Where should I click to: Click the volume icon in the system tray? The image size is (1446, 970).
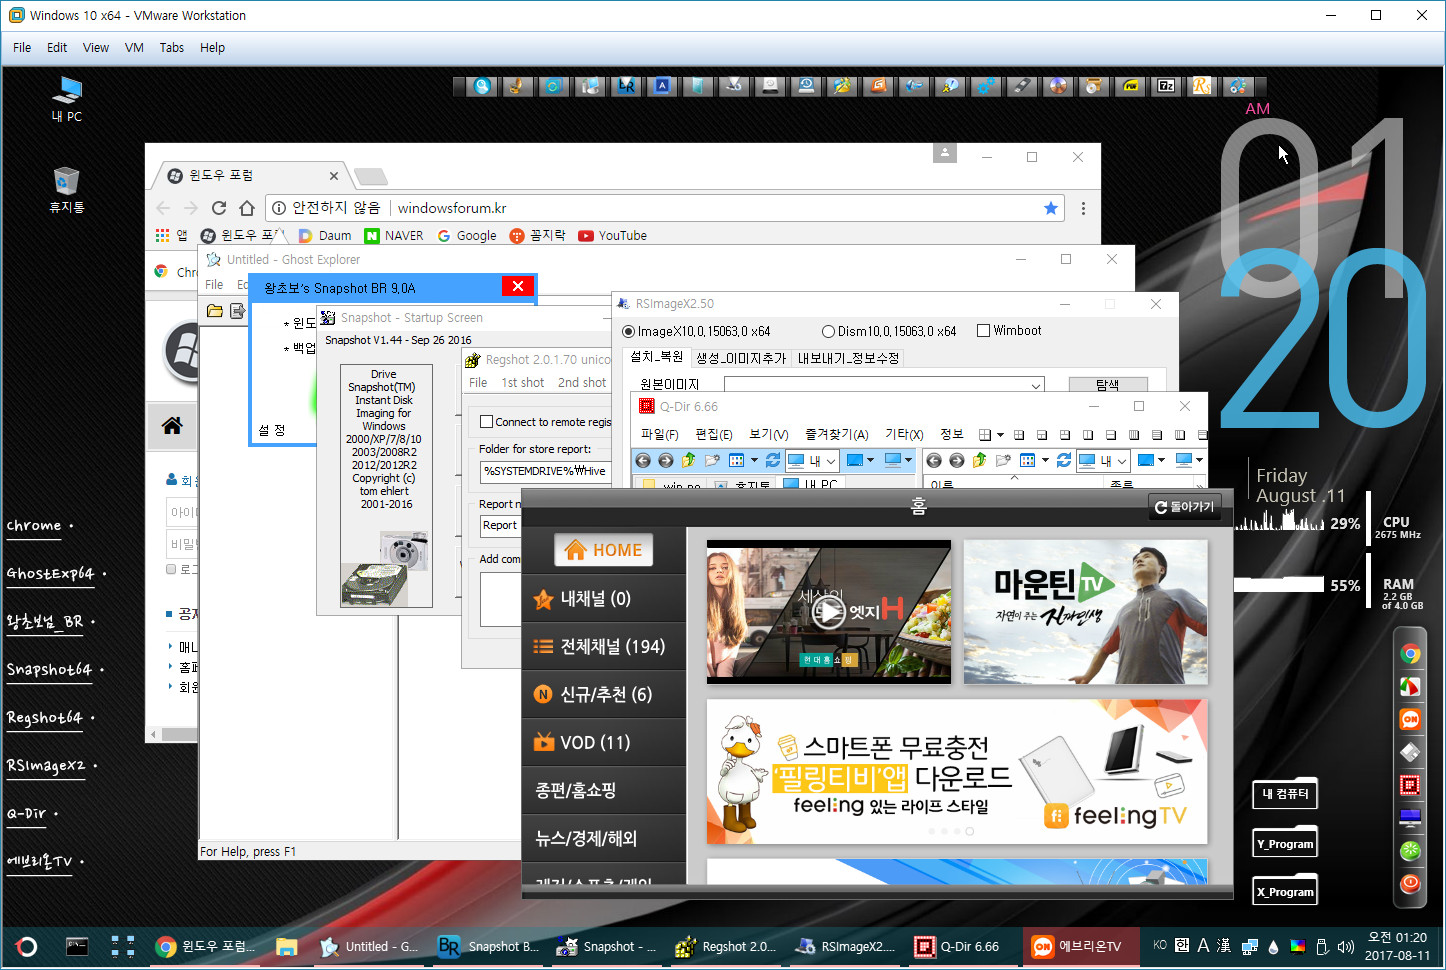1345,946
